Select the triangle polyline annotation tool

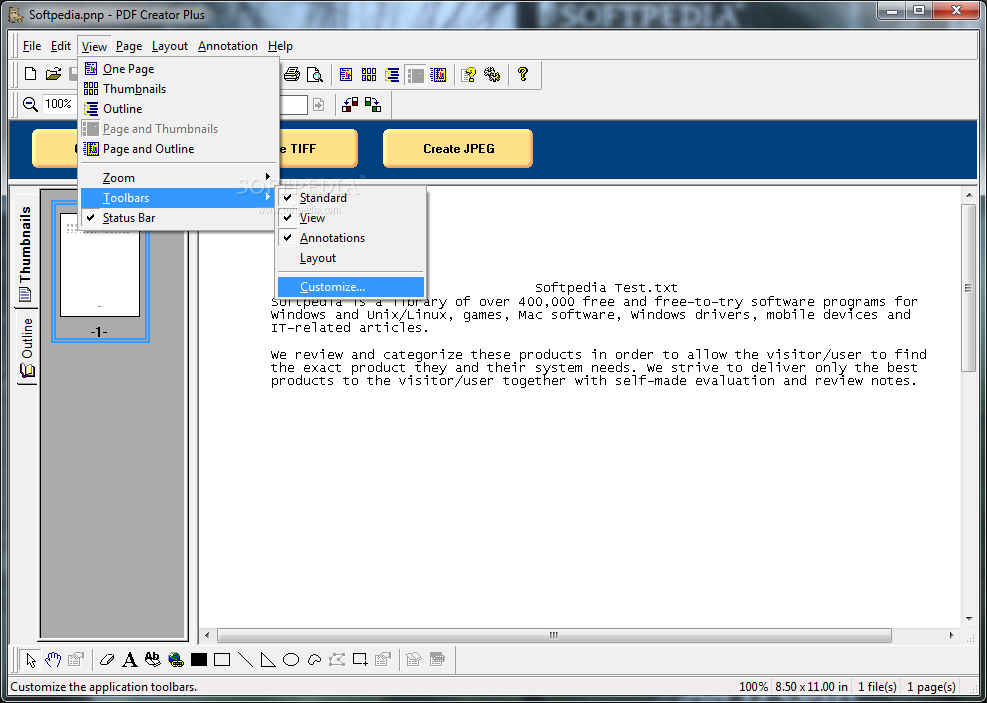point(268,660)
